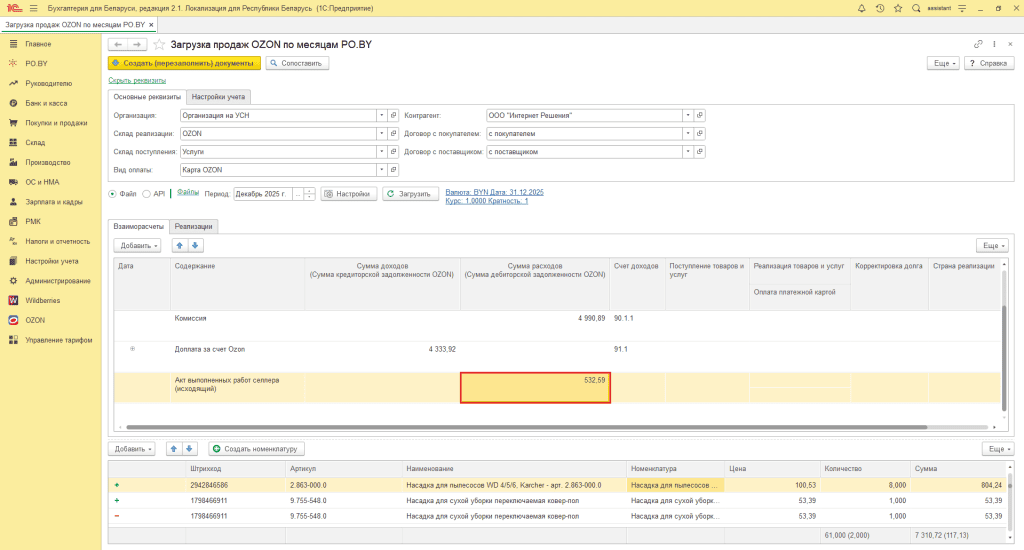Open Организация field linked item icon
The image size is (1024, 550).
393,115
